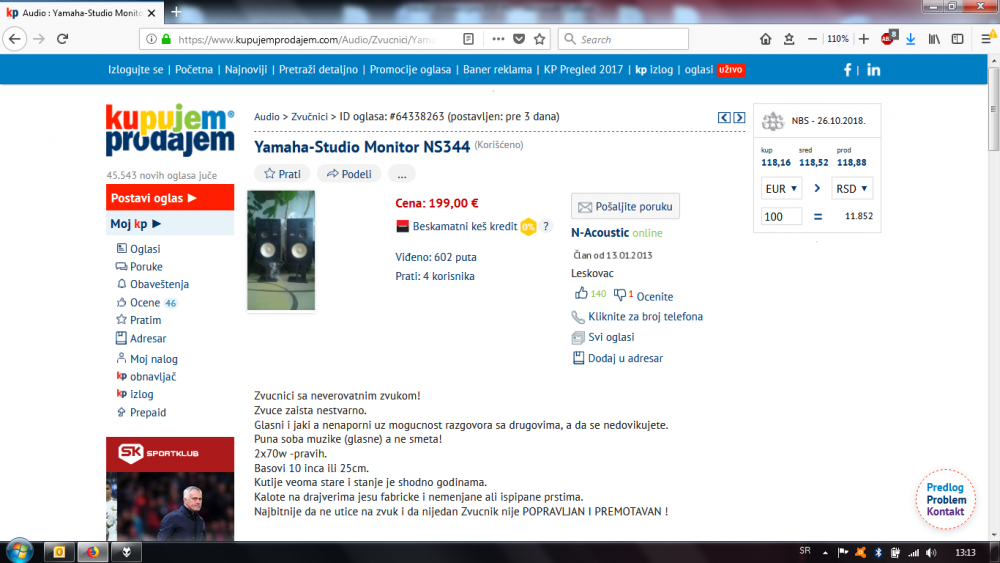Click thumbs up rating icon
The width and height of the screenshot is (1000, 563).
(581, 293)
